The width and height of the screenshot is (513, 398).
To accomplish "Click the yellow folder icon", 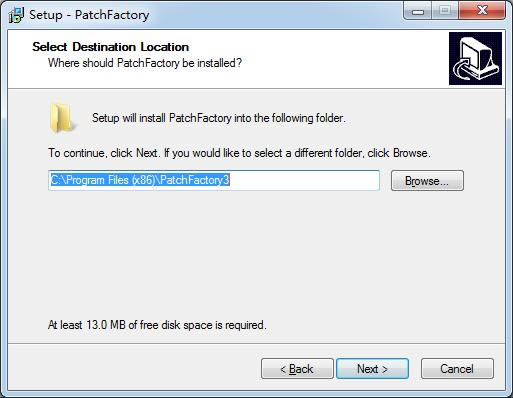I will point(61,118).
